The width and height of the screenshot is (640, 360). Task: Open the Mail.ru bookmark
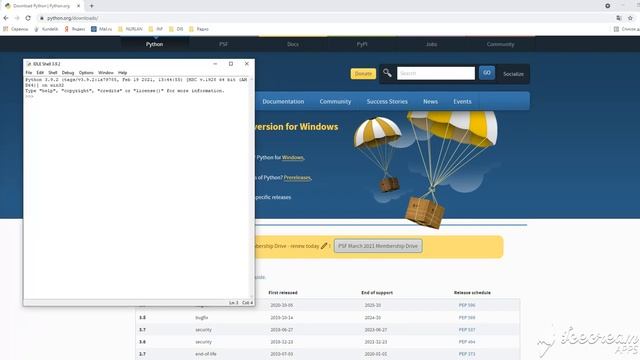pyautogui.click(x=101, y=29)
